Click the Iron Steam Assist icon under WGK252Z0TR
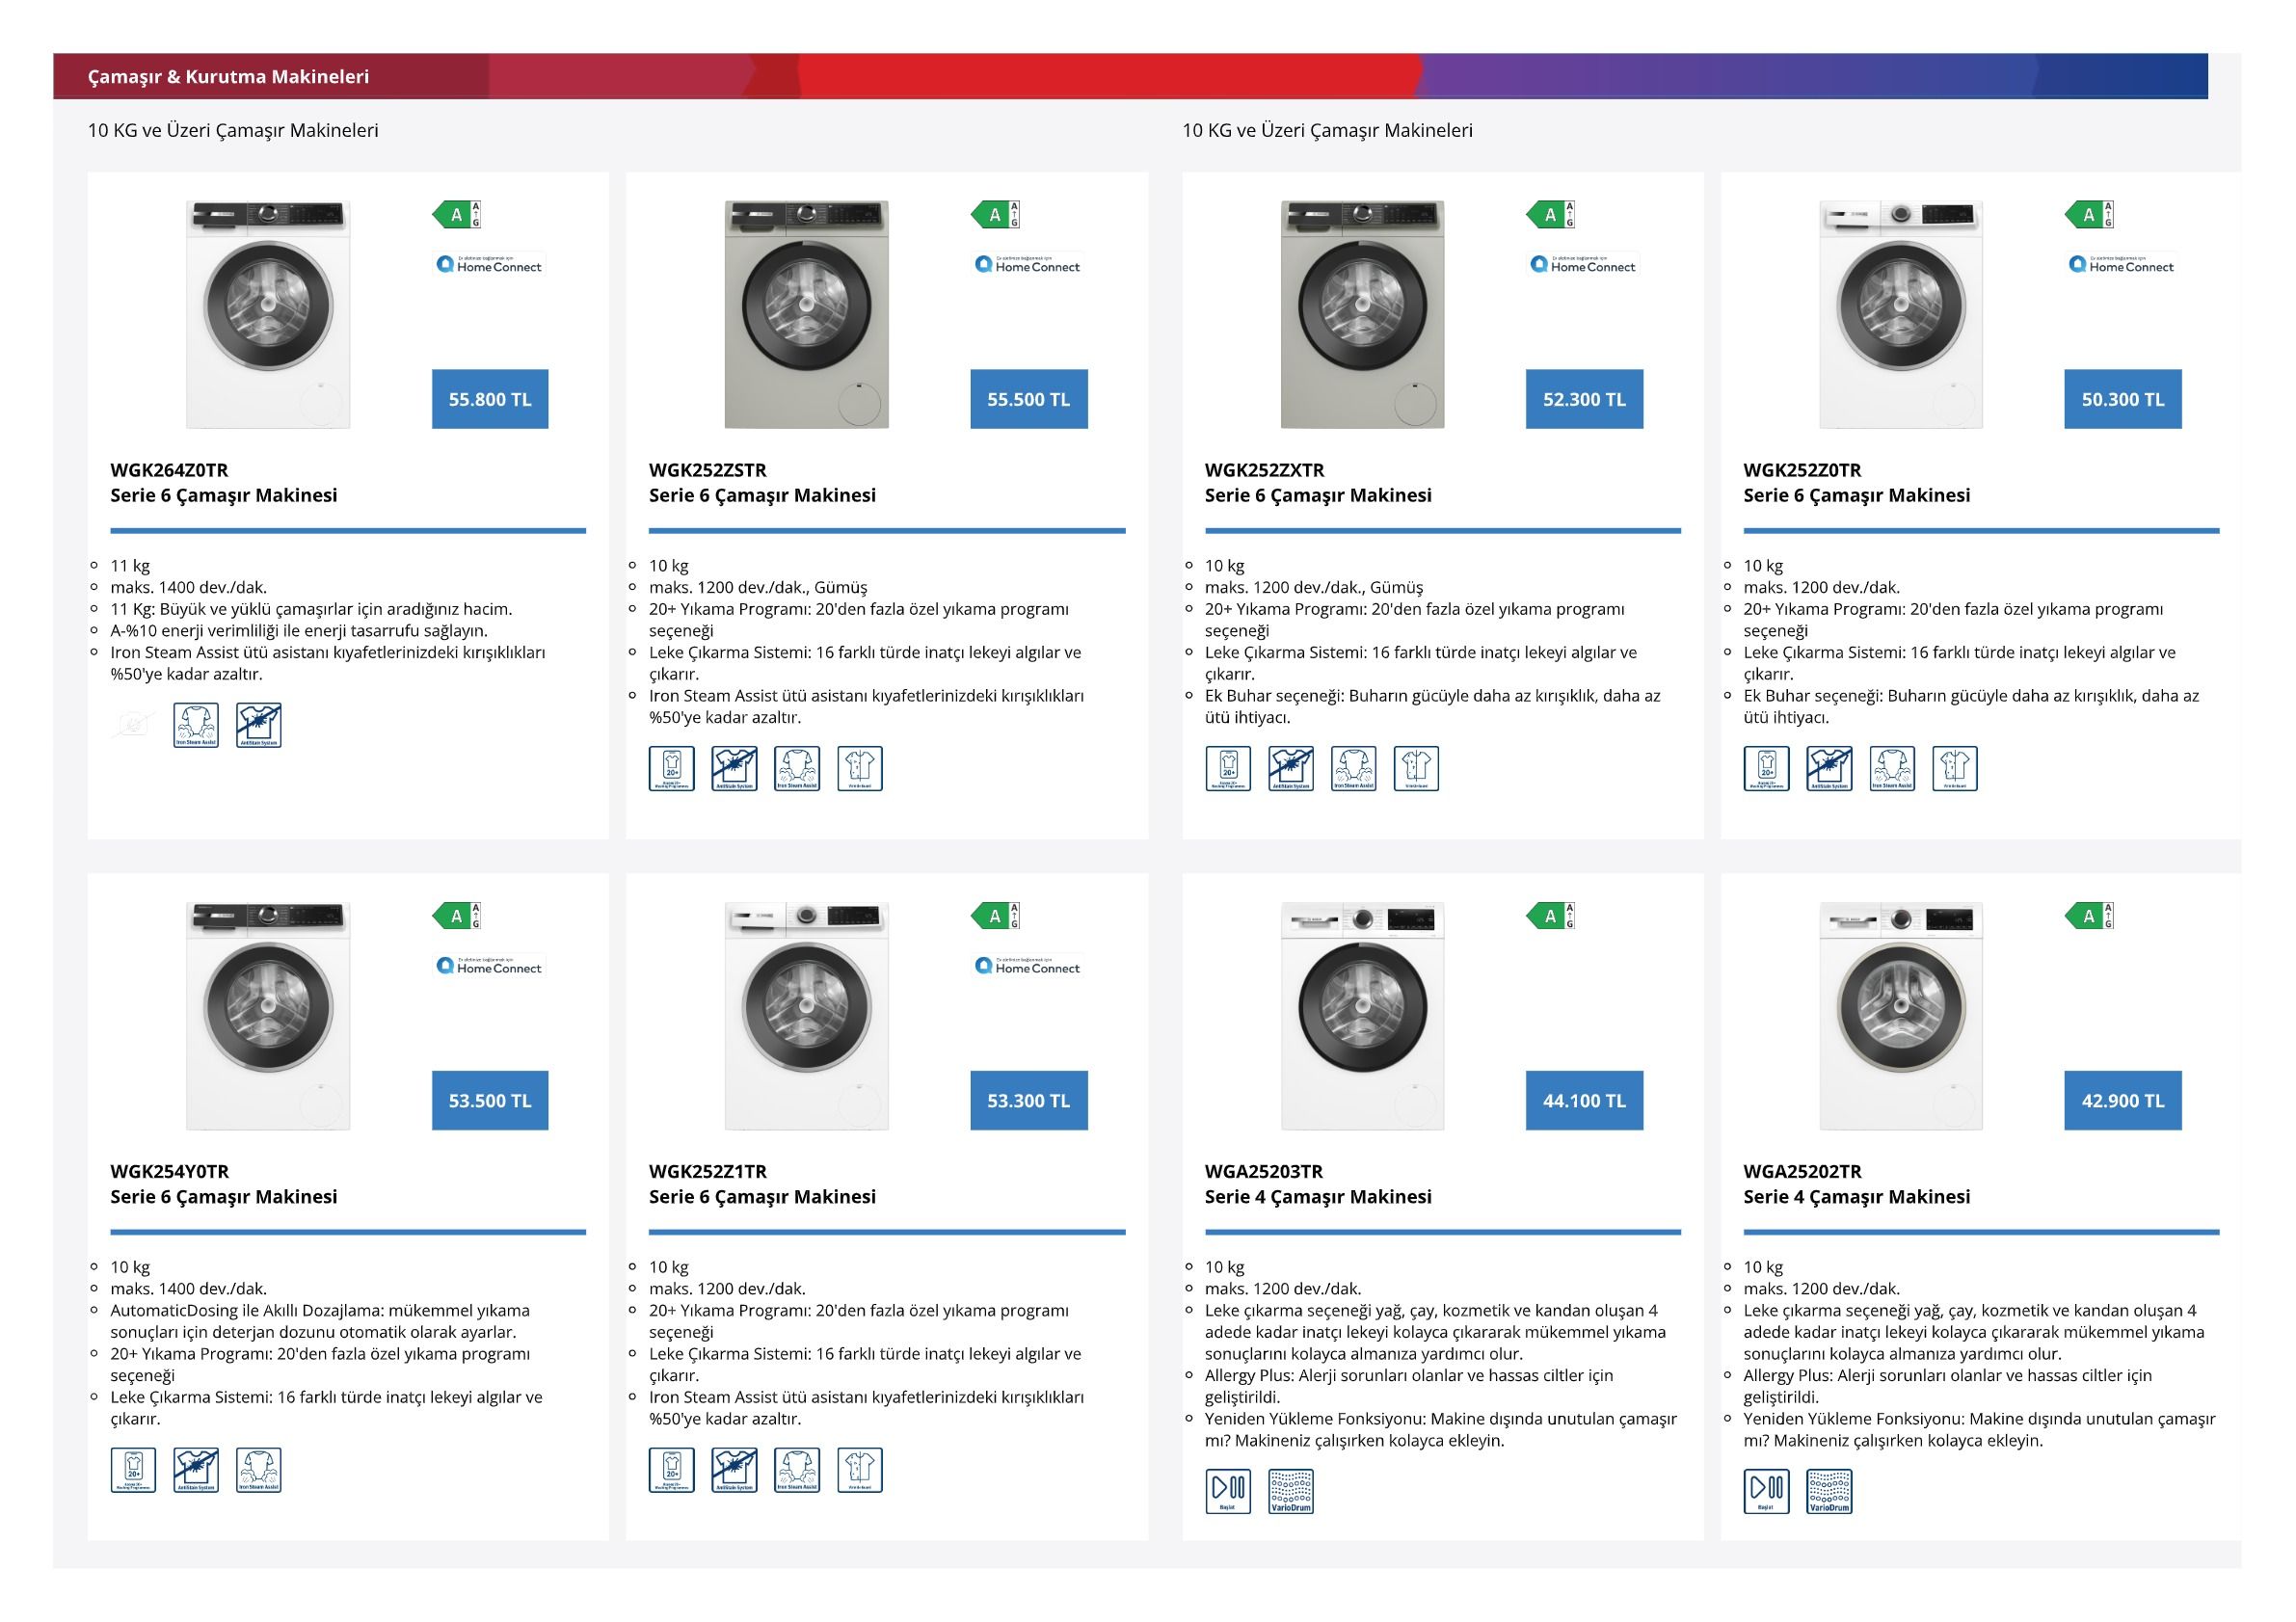 tap(1892, 768)
